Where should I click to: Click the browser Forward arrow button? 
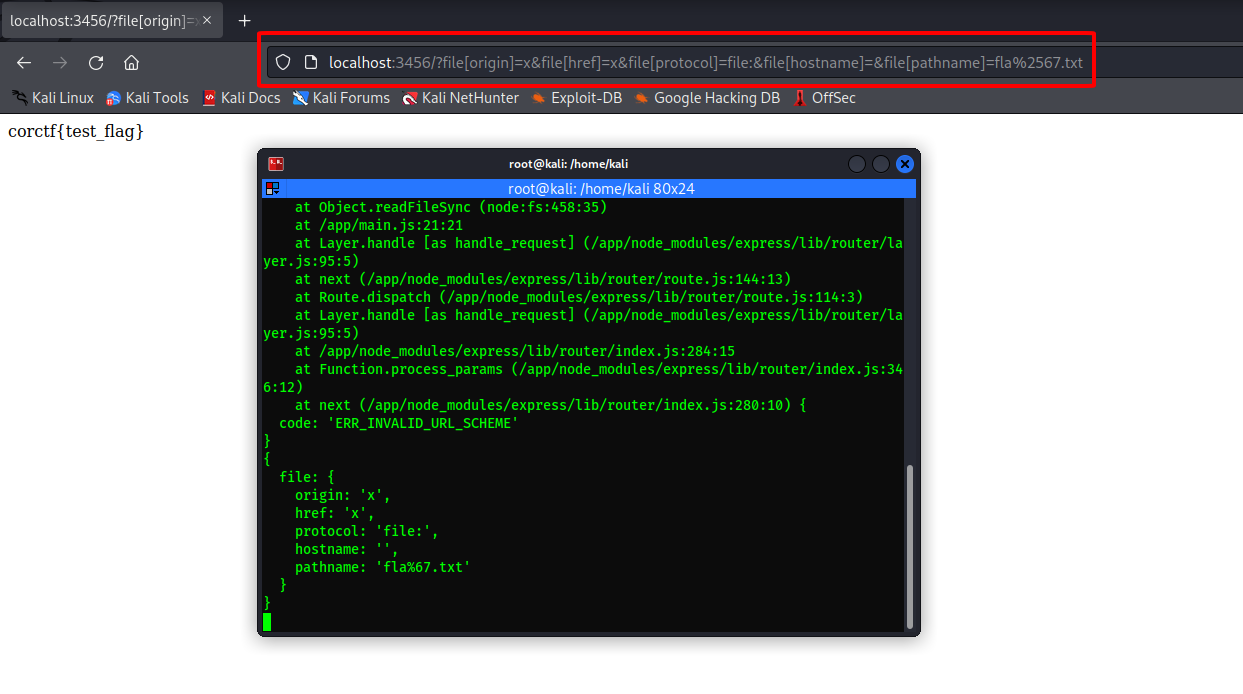pyautogui.click(x=60, y=62)
